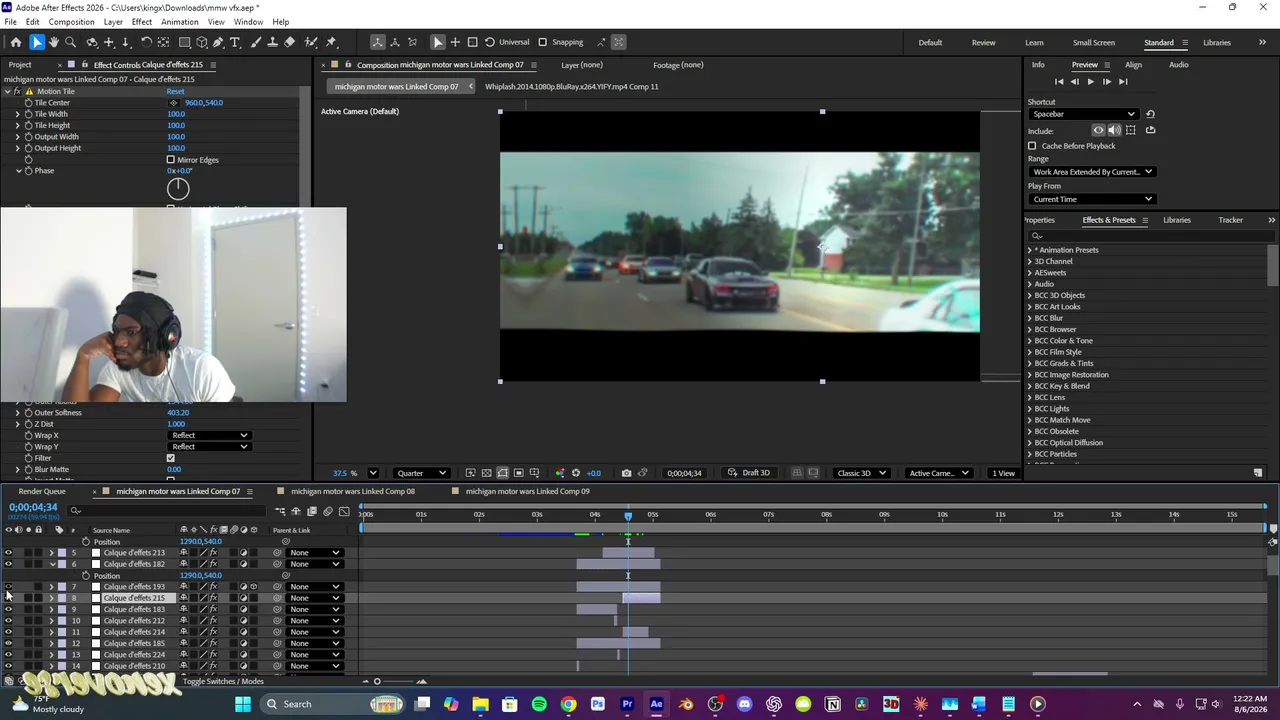Switch to the Render Queue tab

tap(42, 491)
